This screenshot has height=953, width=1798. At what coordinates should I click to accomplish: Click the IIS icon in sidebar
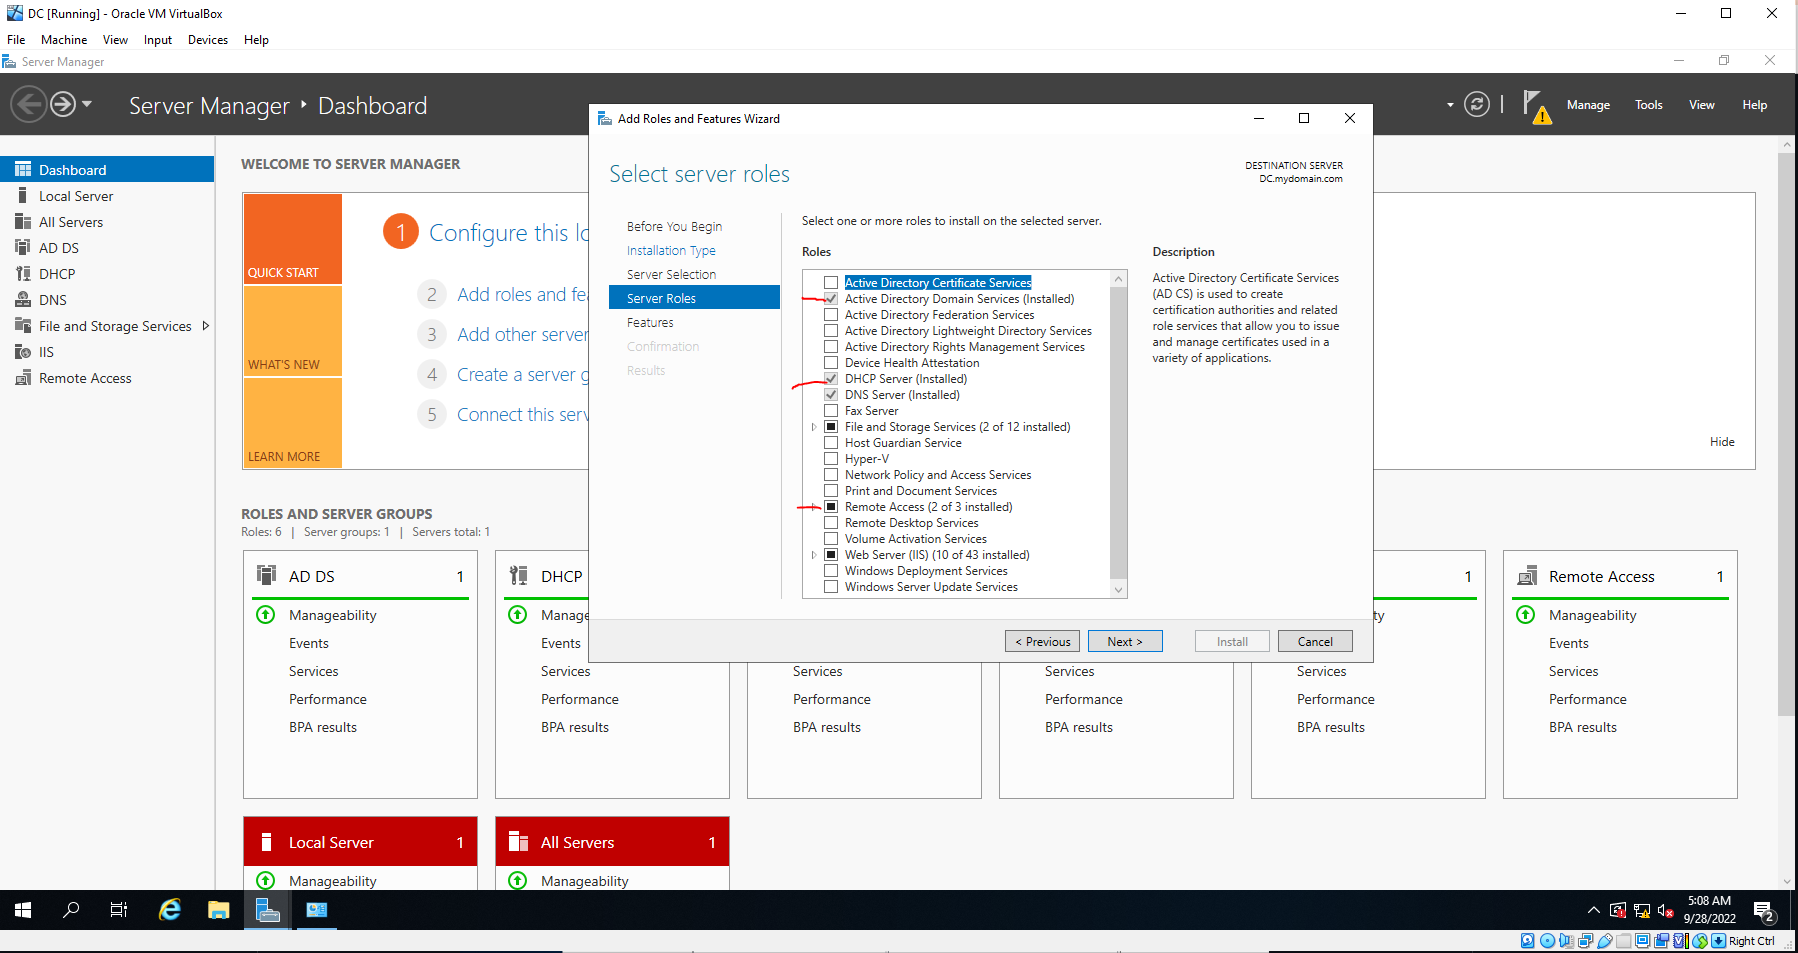click(23, 352)
